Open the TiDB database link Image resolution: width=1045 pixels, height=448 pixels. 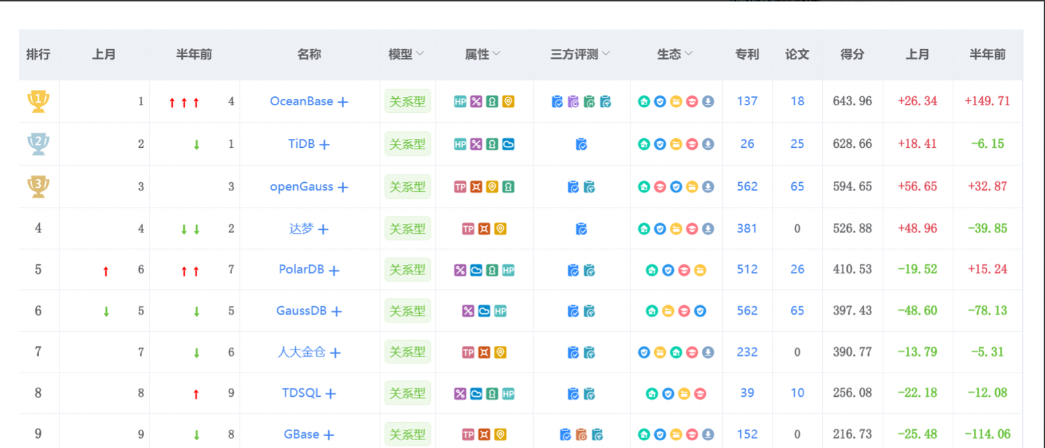[x=301, y=144]
